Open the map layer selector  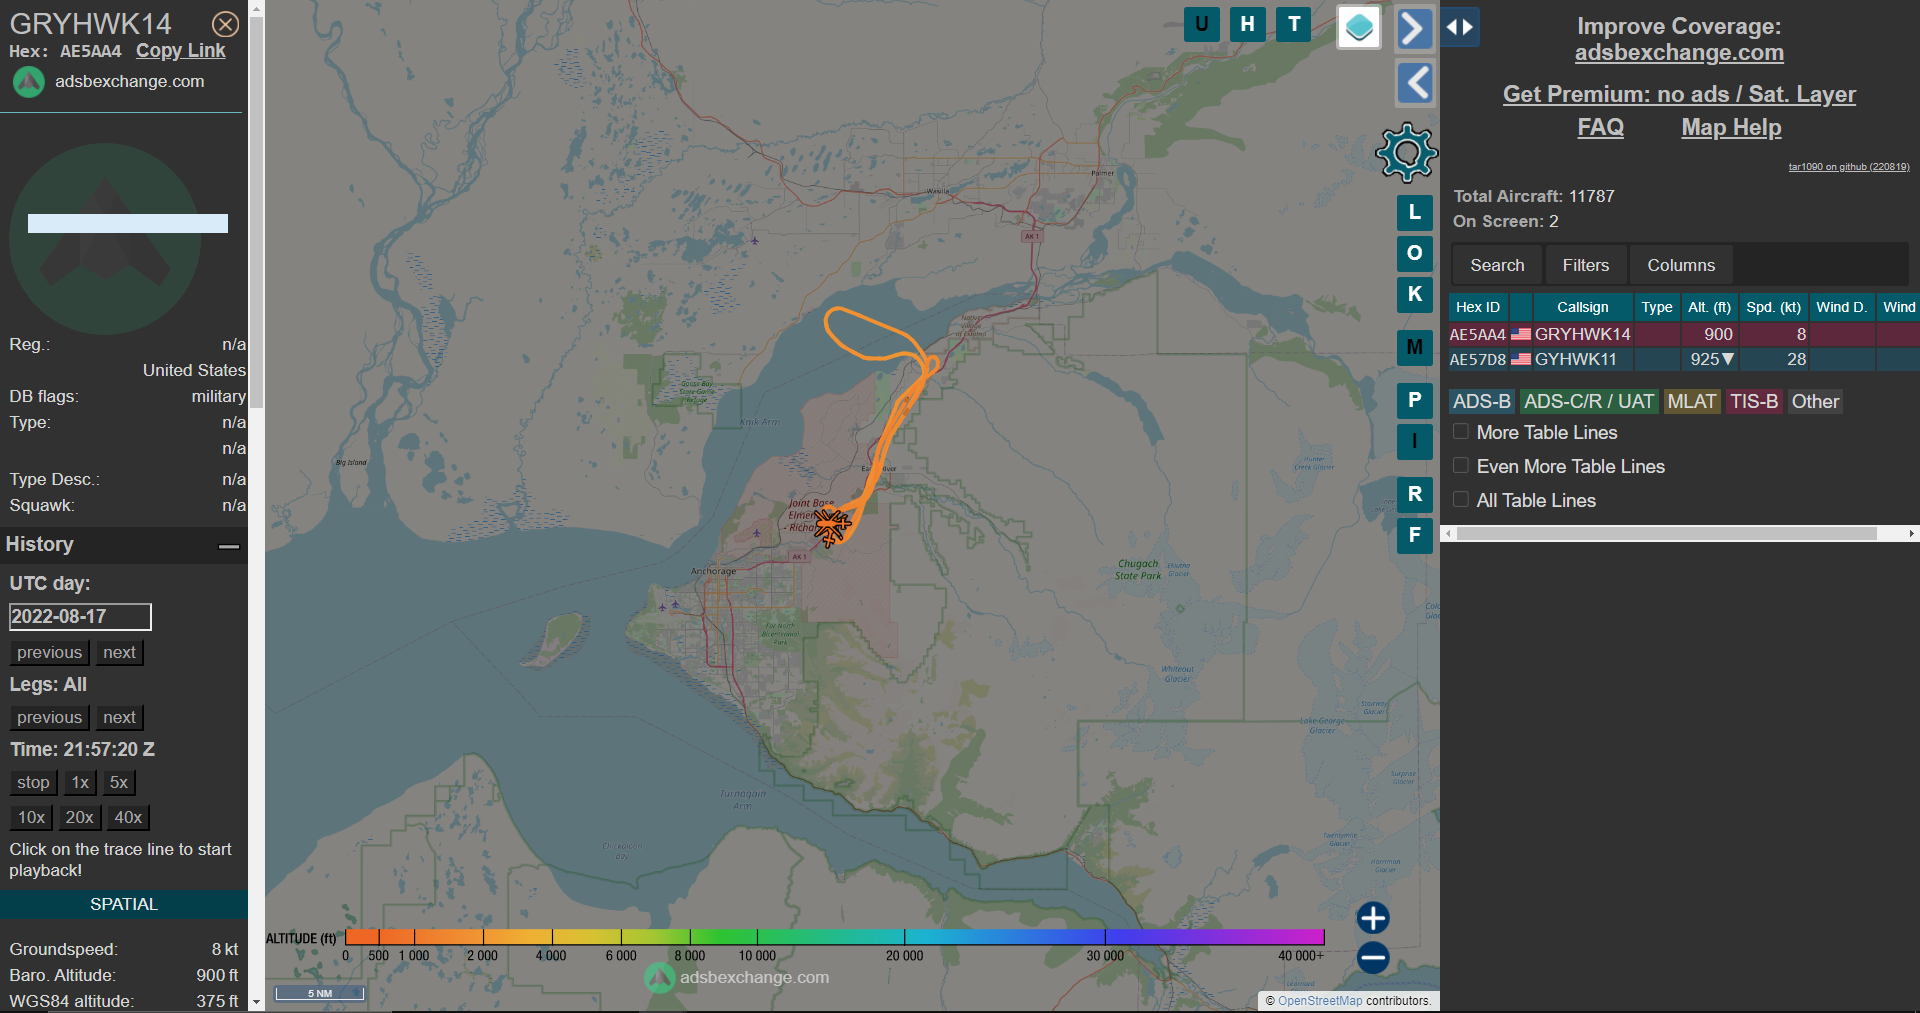[x=1359, y=27]
